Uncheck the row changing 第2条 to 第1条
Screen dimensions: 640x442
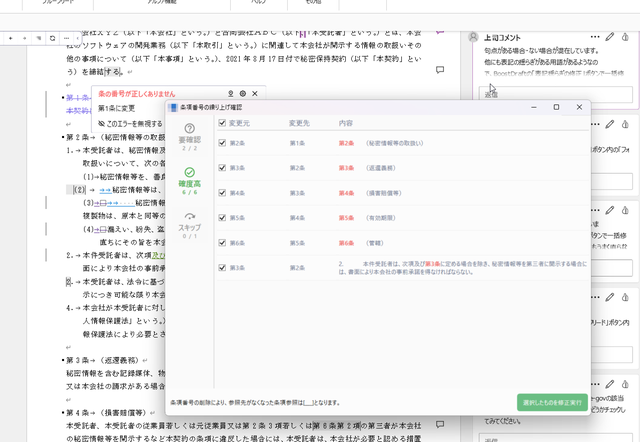coord(222,143)
